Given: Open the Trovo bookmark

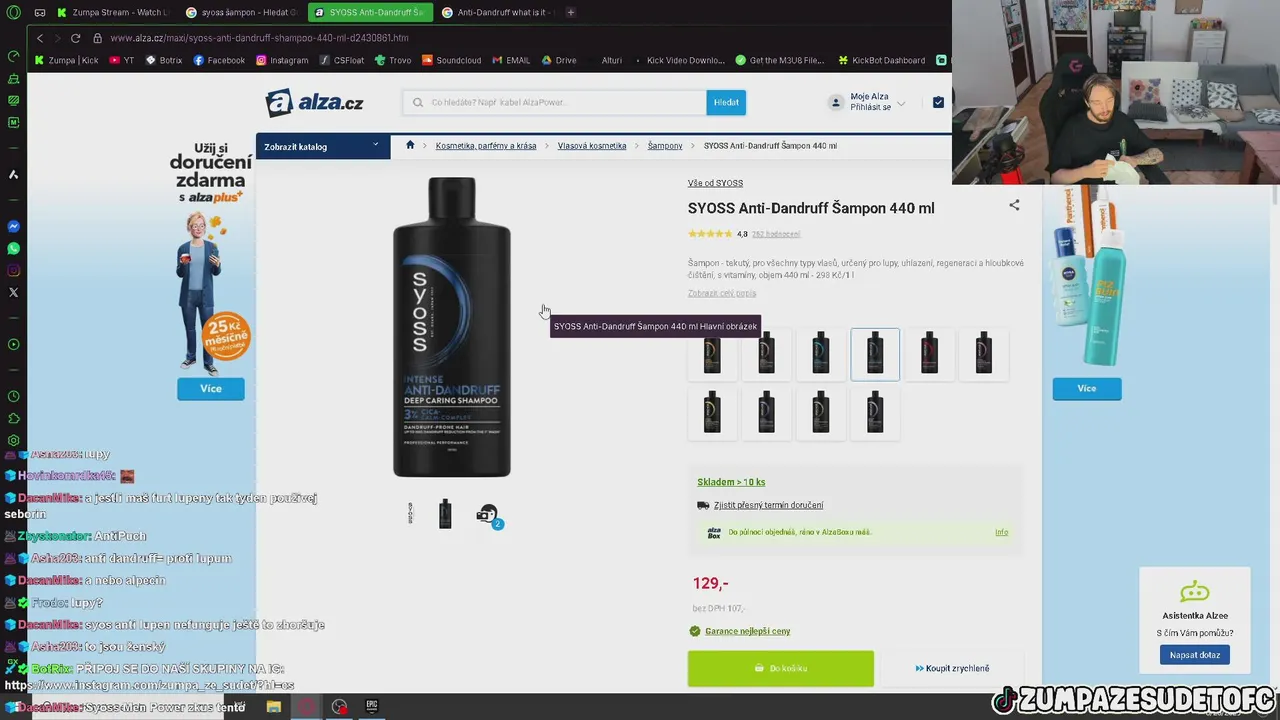Looking at the screenshot, I should [393, 60].
